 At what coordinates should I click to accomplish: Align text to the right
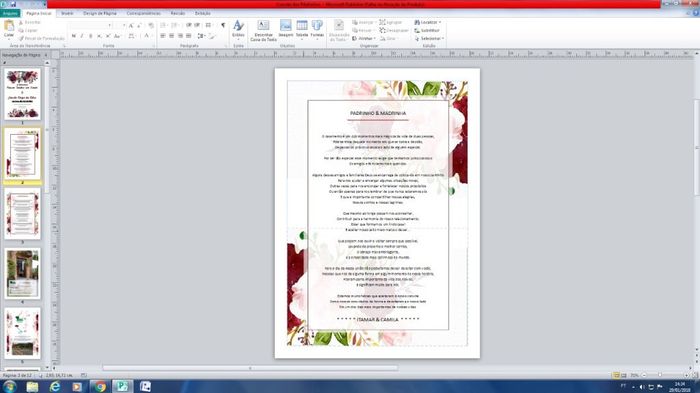pyautogui.click(x=180, y=36)
